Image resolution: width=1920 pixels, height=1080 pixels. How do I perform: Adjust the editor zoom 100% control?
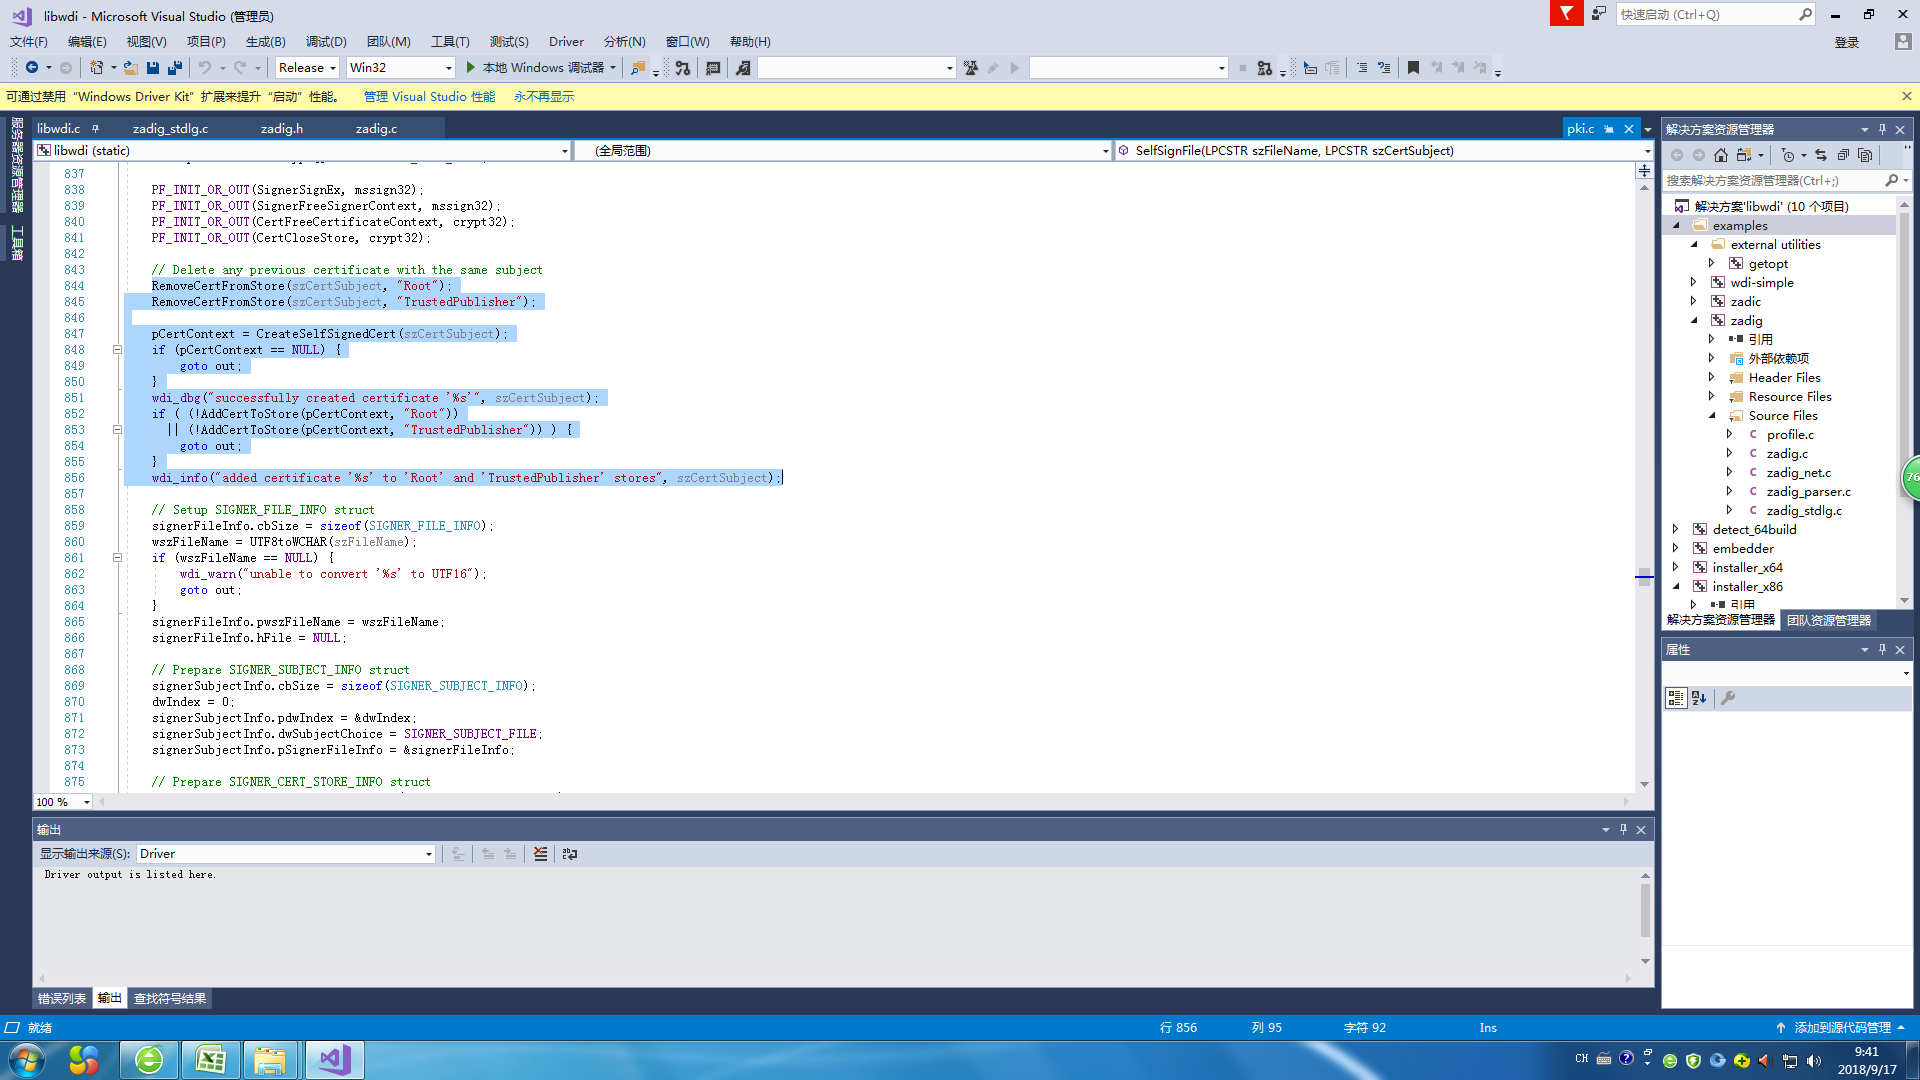[x=62, y=801]
